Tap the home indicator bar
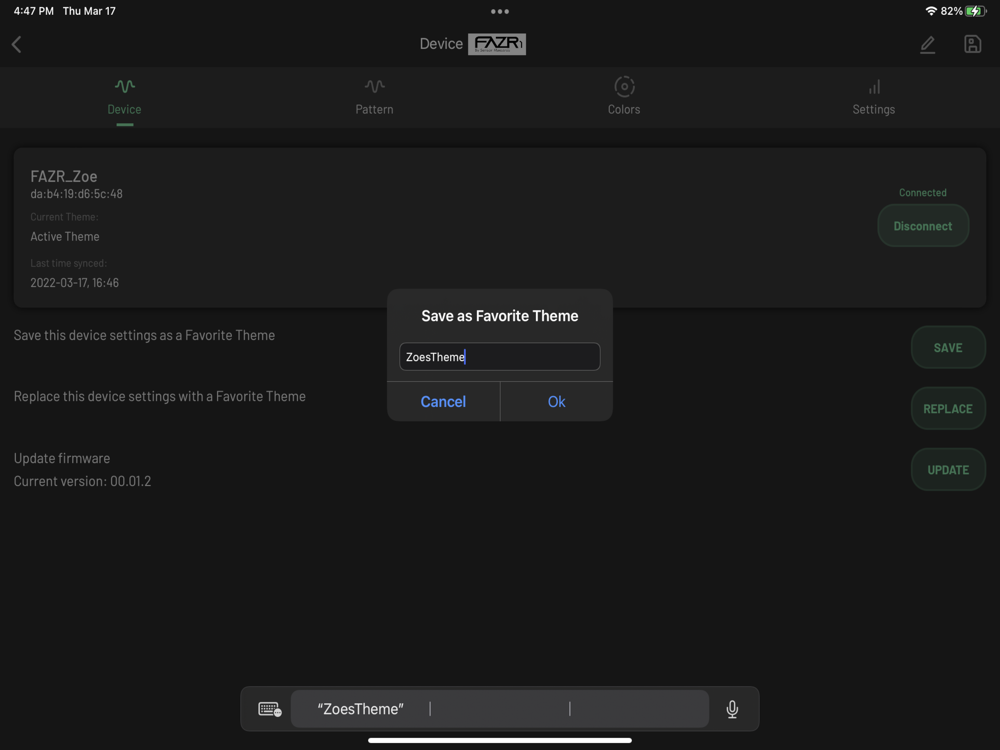This screenshot has width=1000, height=750. (x=500, y=740)
